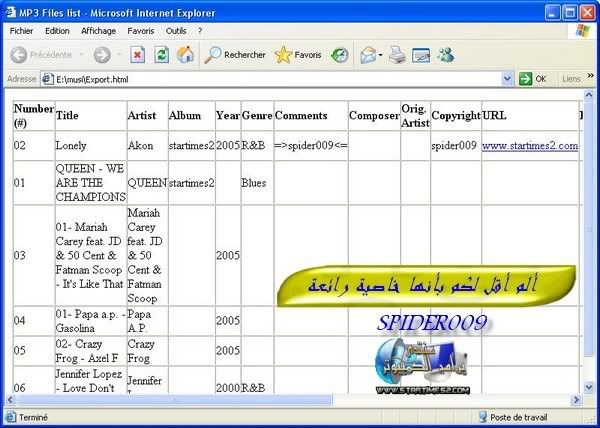The height and width of the screenshot is (428, 600).
Task: Open Favoris star toolbar button
Action: click(298, 55)
